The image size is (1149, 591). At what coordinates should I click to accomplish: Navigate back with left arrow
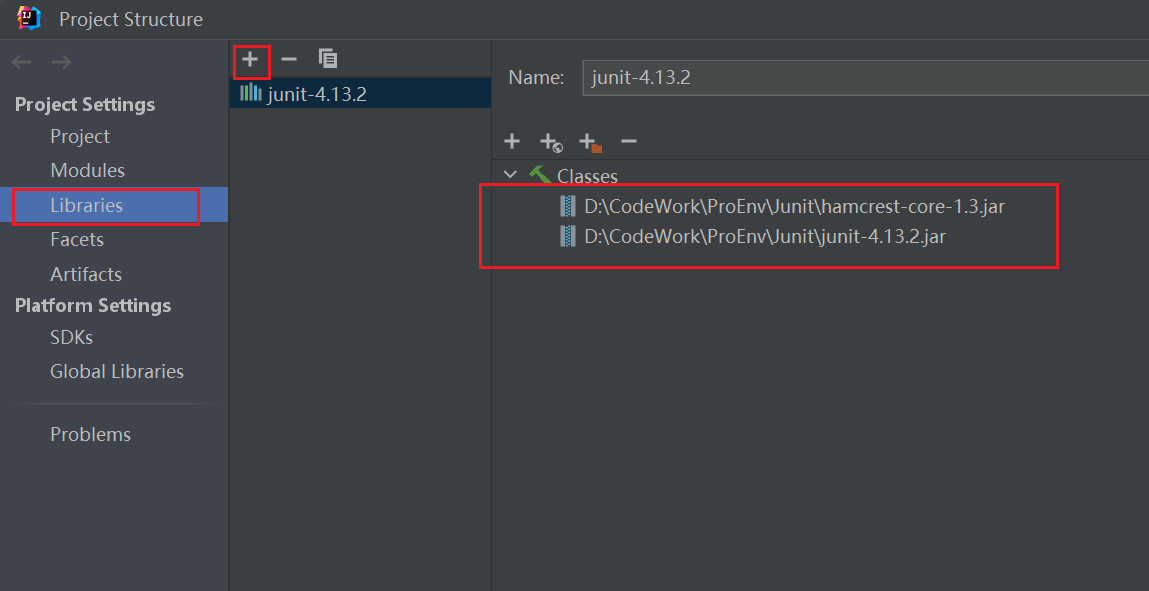(22, 62)
